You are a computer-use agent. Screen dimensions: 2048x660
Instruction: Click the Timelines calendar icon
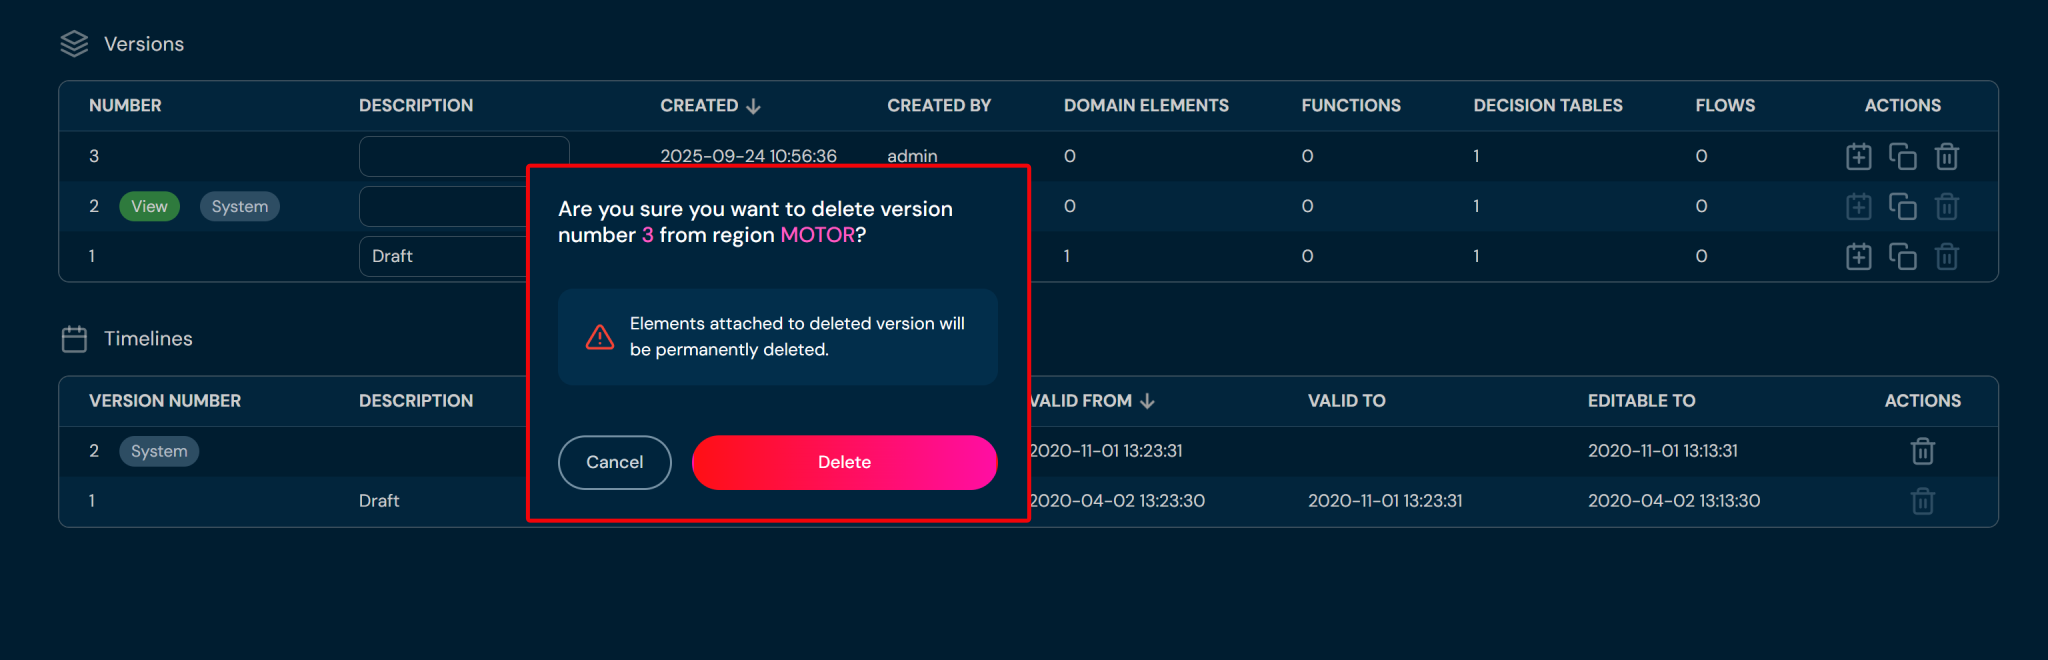click(x=74, y=339)
